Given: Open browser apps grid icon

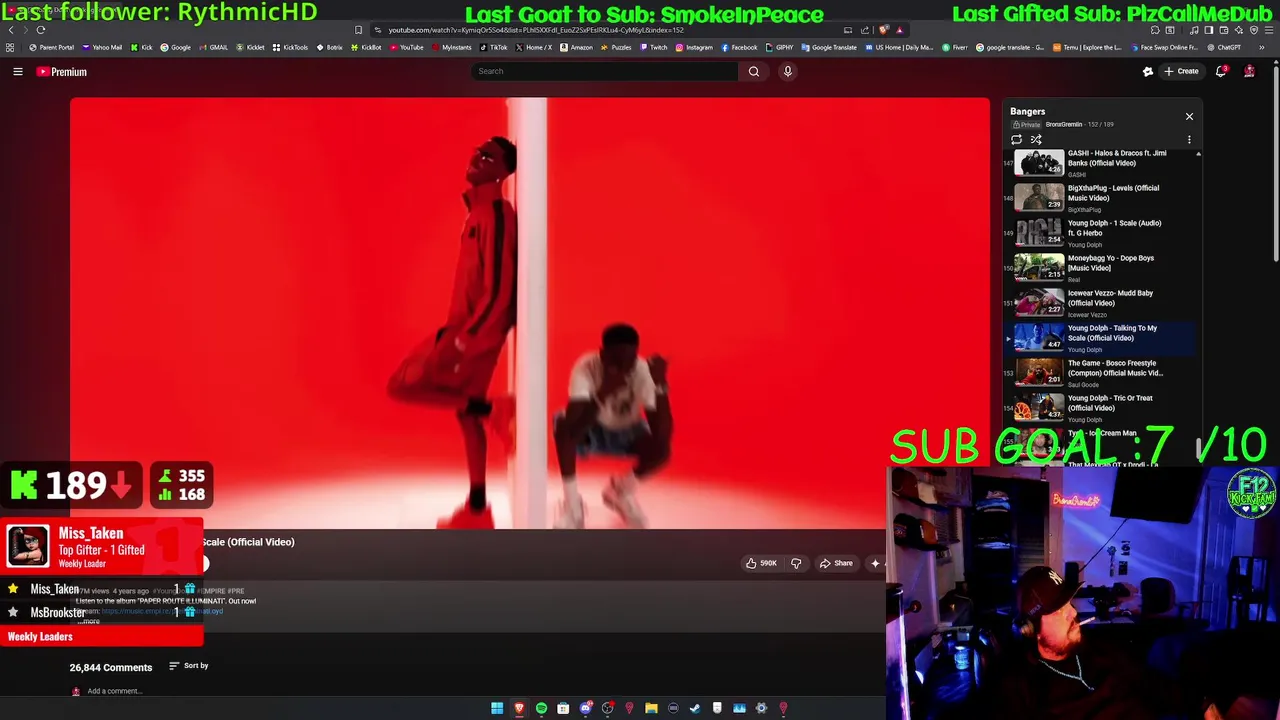Looking at the screenshot, I should click(10, 47).
